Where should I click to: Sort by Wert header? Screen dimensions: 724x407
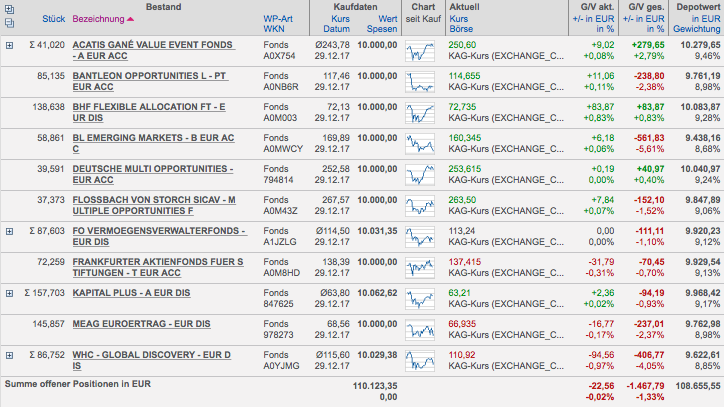click(x=388, y=19)
